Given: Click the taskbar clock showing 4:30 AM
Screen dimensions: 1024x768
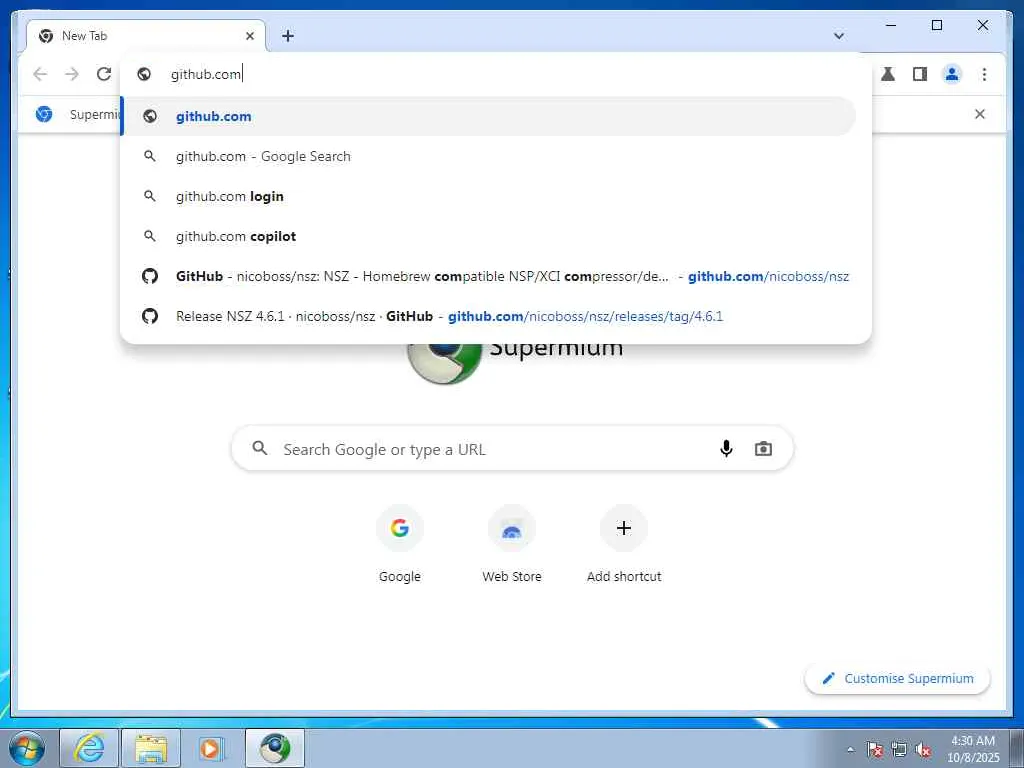Looking at the screenshot, I should coord(973,749).
